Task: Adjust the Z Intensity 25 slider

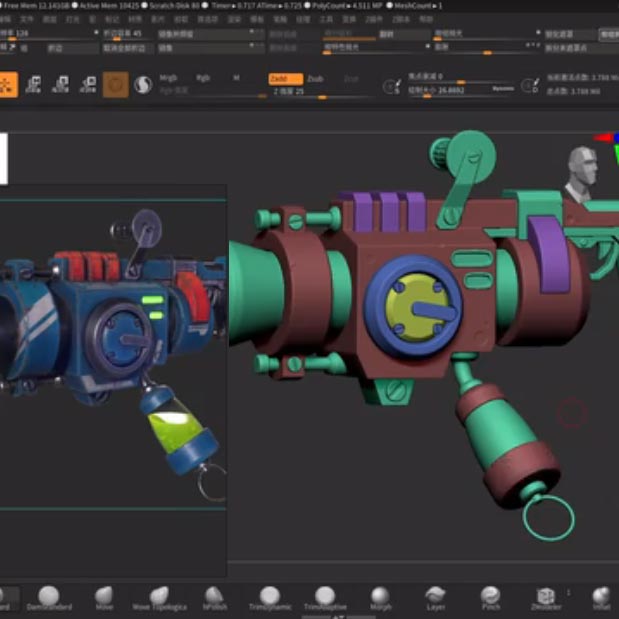Action: click(x=321, y=92)
